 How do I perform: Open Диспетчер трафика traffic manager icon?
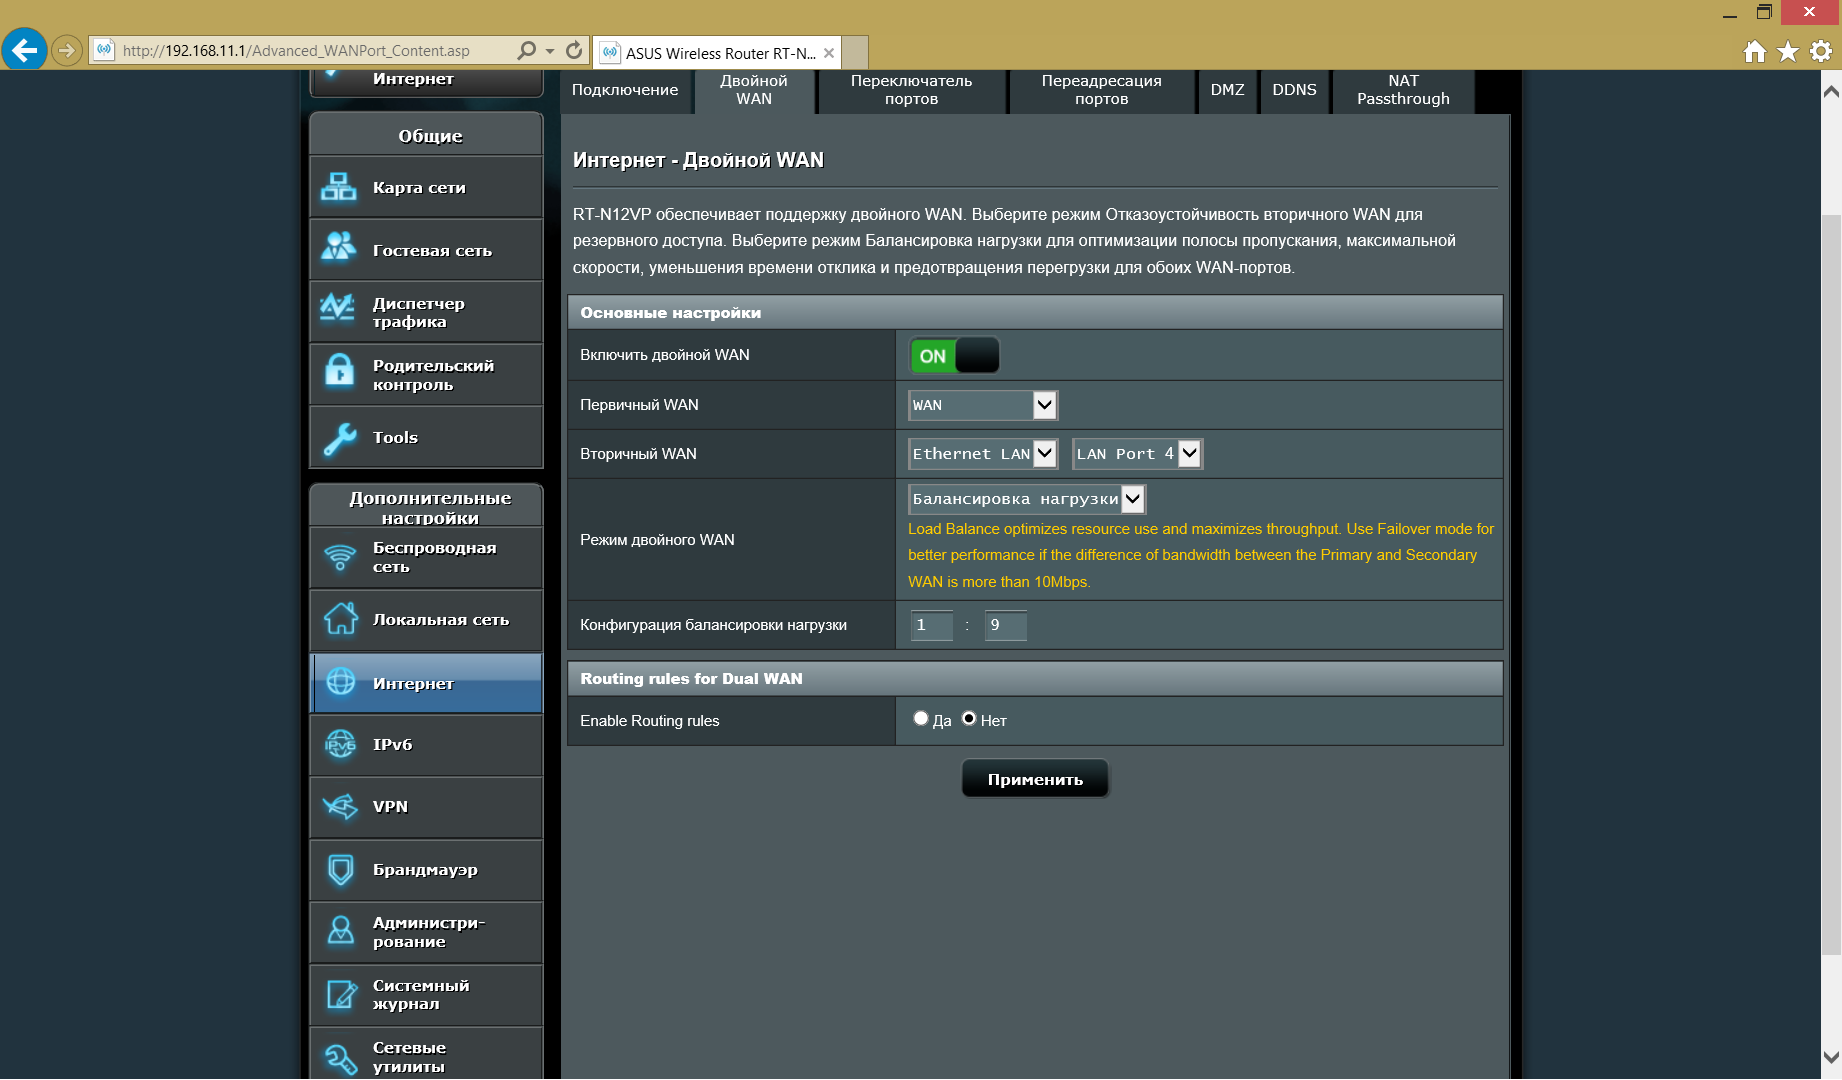339,311
